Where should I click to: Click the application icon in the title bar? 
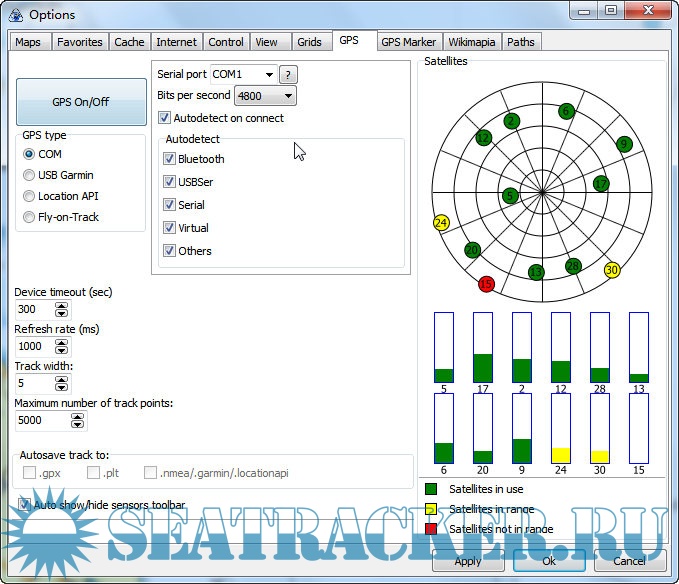(16, 15)
